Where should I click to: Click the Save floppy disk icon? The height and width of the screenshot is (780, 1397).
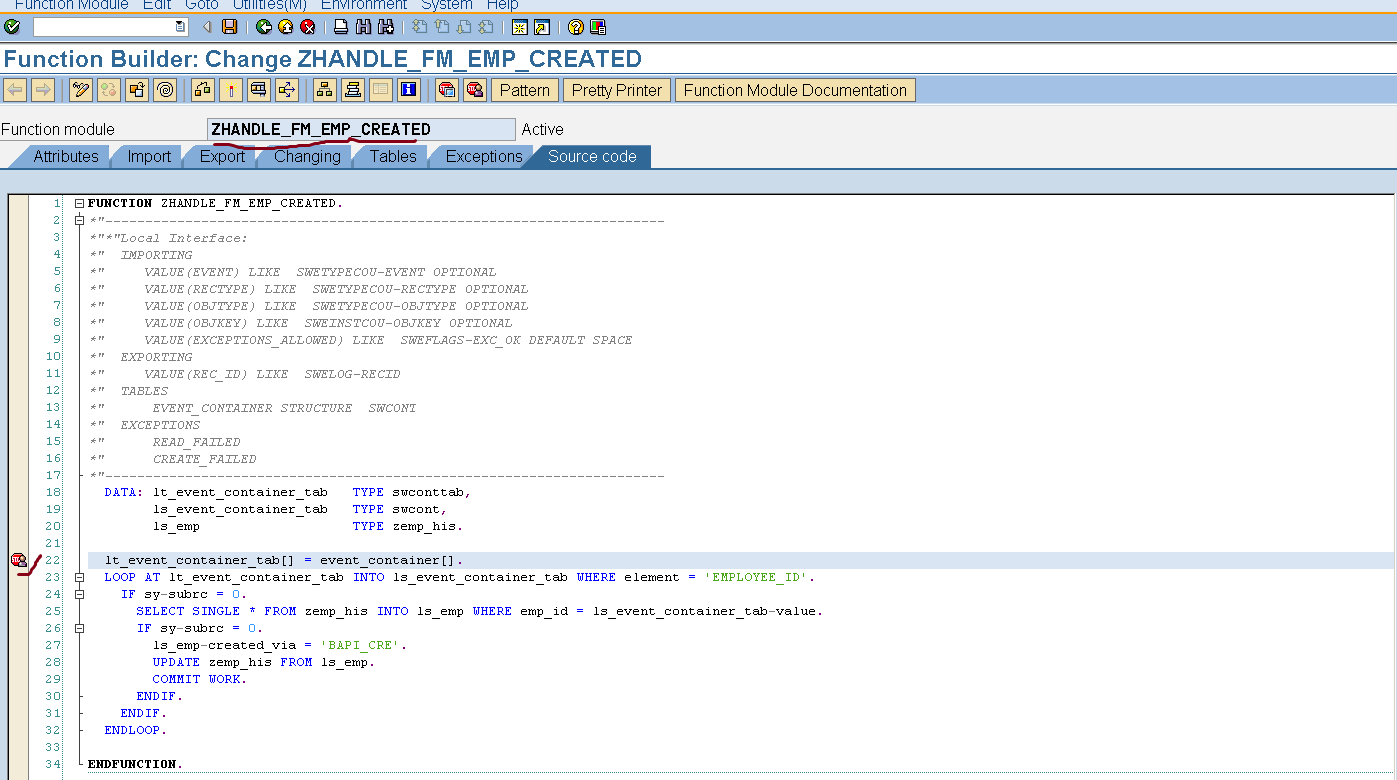[230, 27]
